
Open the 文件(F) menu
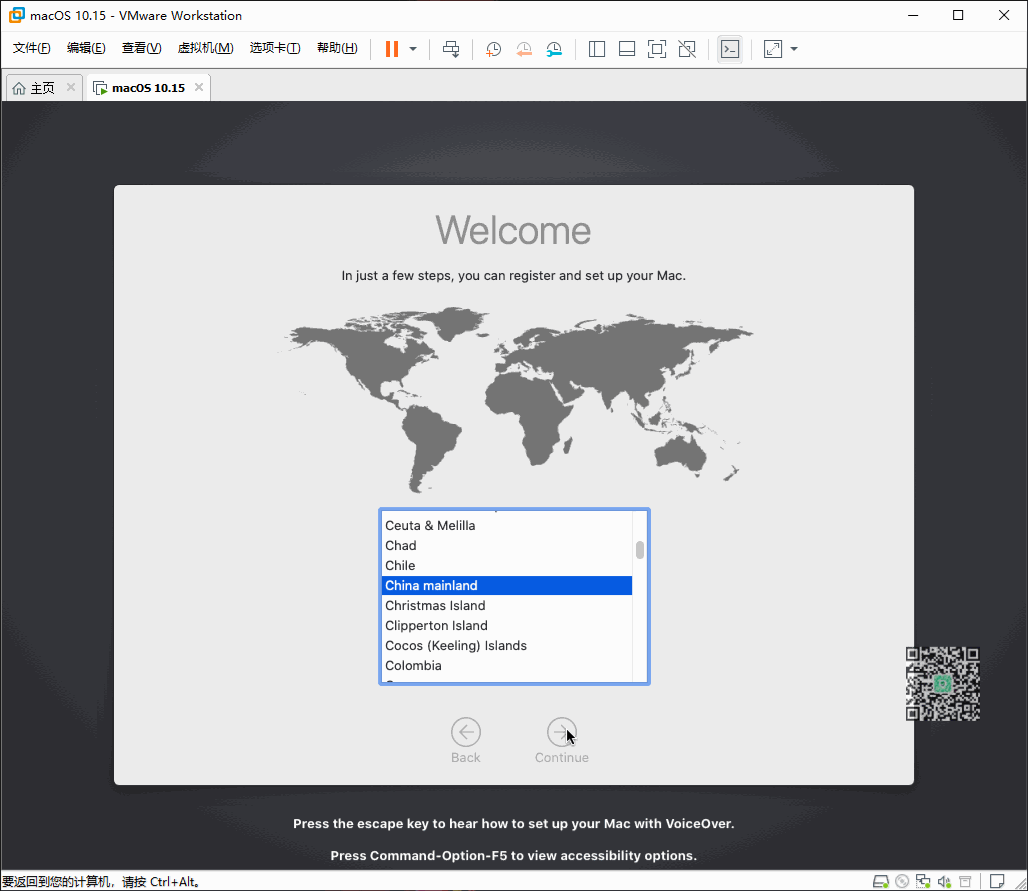coord(31,49)
